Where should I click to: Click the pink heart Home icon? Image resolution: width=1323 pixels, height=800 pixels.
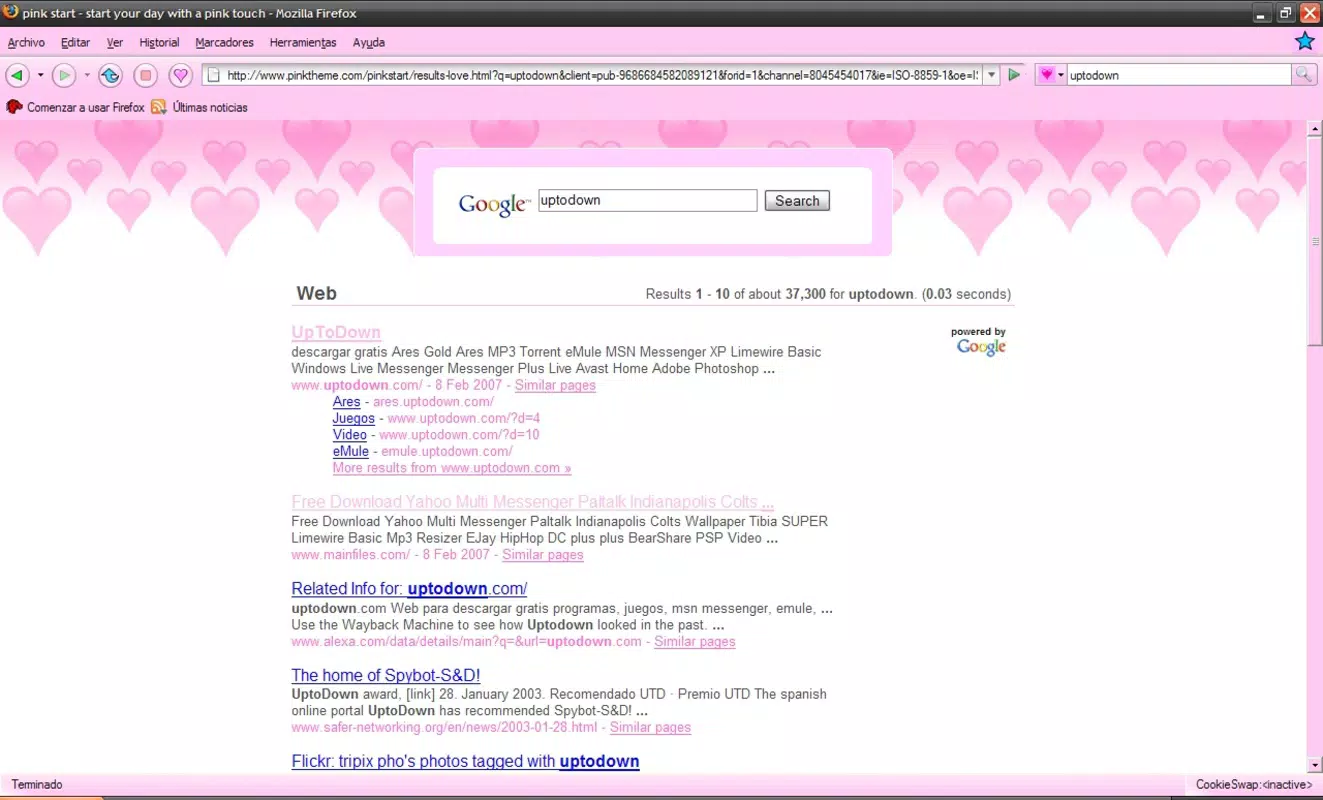pyautogui.click(x=180, y=75)
